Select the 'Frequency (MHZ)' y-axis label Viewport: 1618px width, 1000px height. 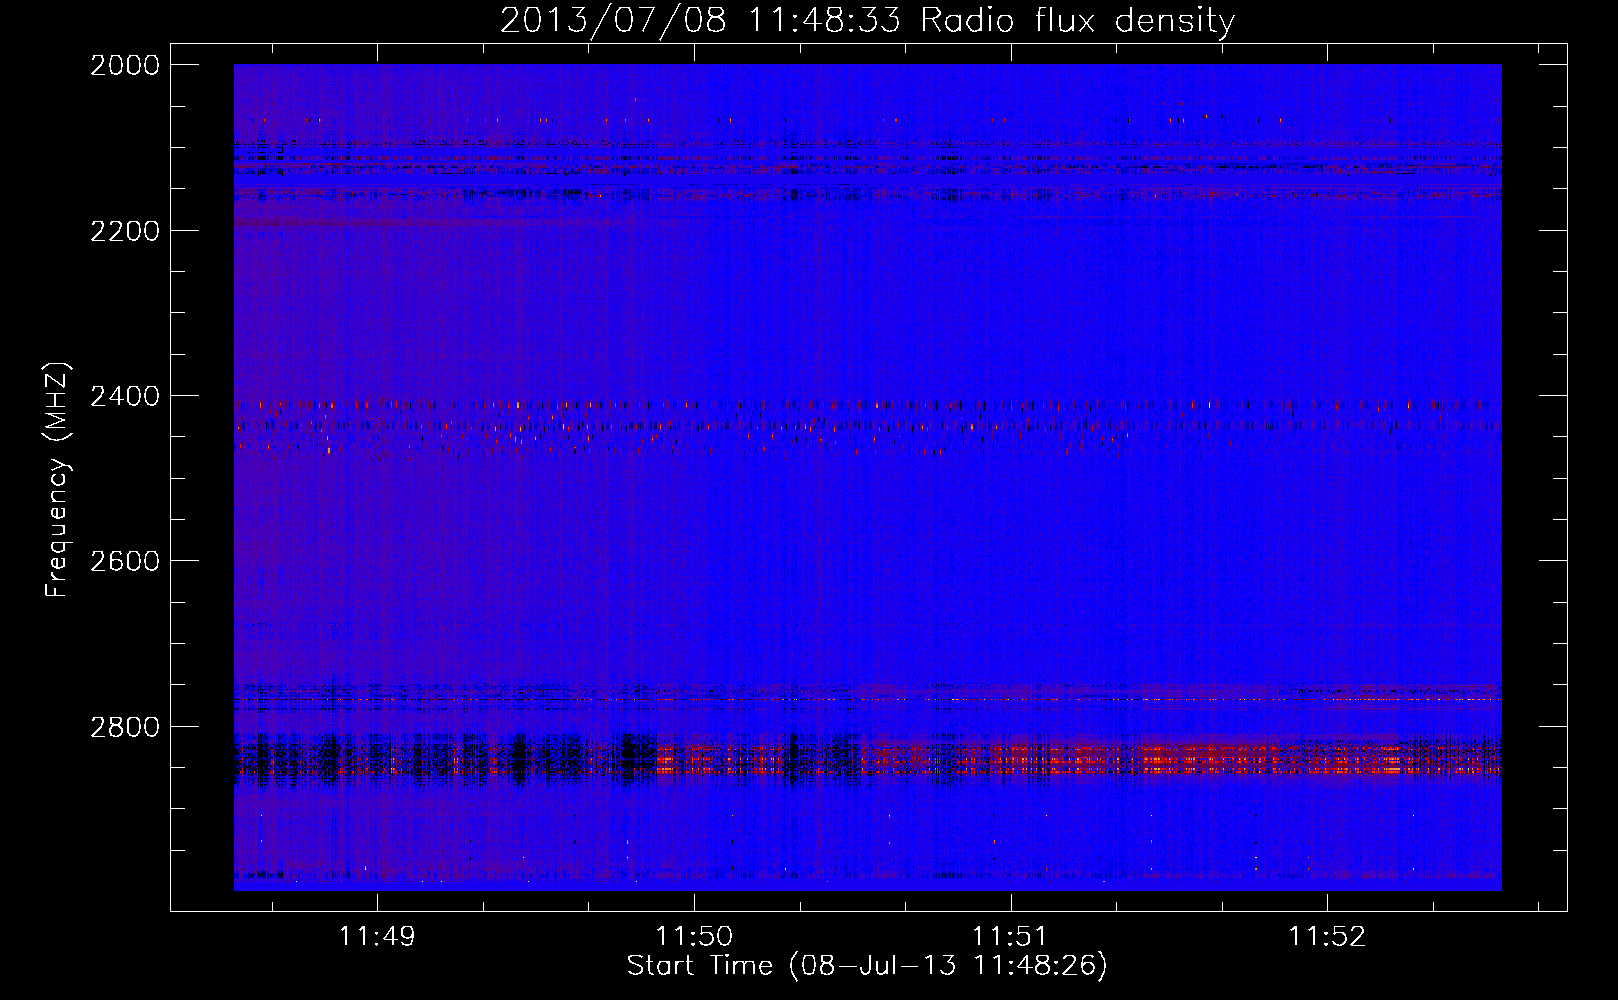tap(57, 480)
